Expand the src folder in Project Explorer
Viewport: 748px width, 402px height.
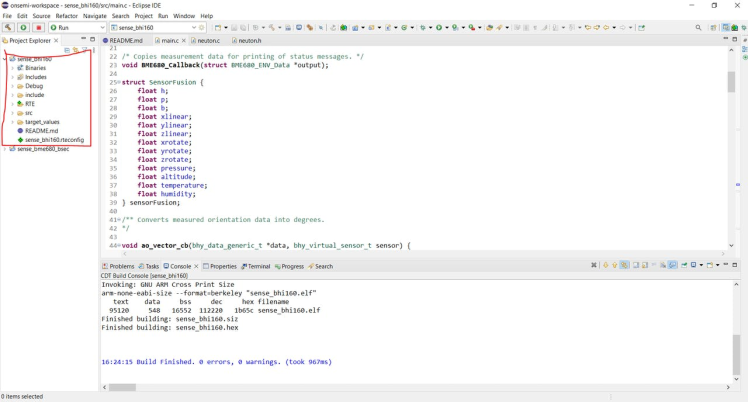[13, 113]
